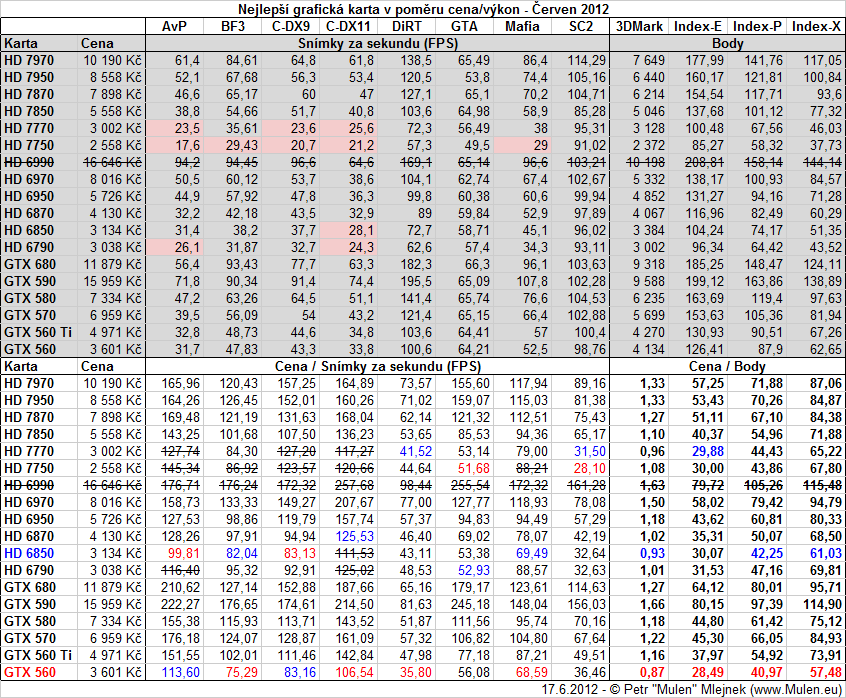This screenshot has width=846, height=698.
Task: Select the red value 28,10
Action: 590,469
